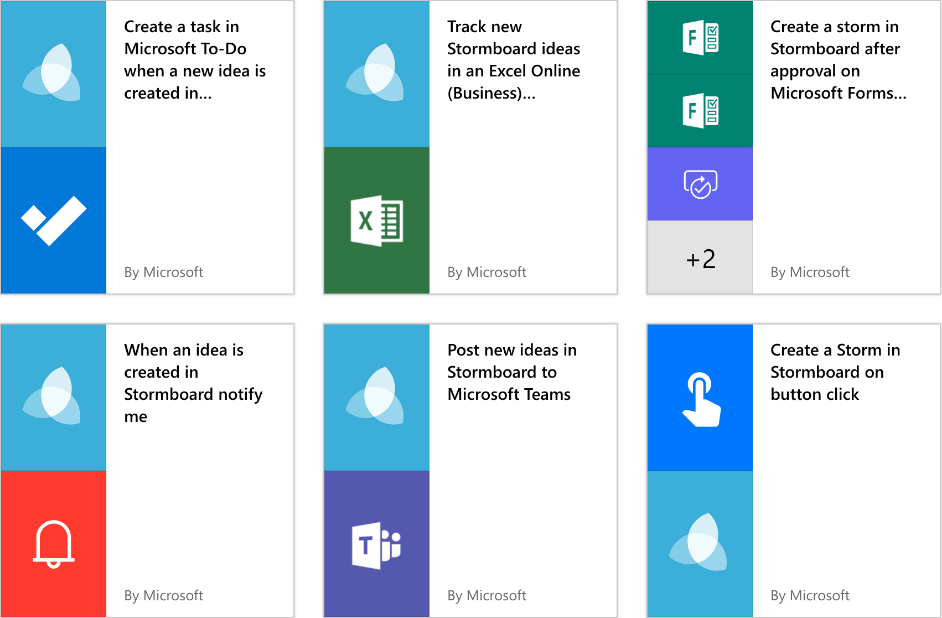Select the purple Approvals icon
This screenshot has height=618, width=942.
pyautogui.click(x=700, y=184)
